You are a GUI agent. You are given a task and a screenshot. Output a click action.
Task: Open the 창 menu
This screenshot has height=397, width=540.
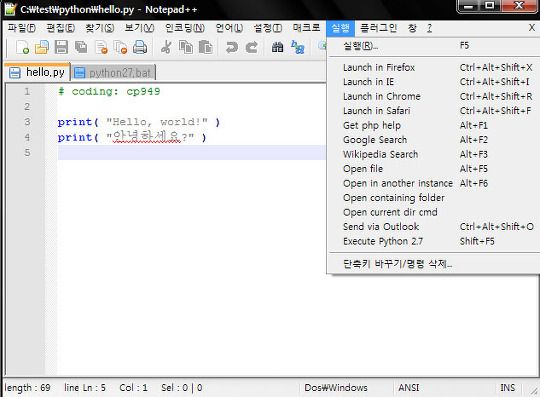(412, 28)
